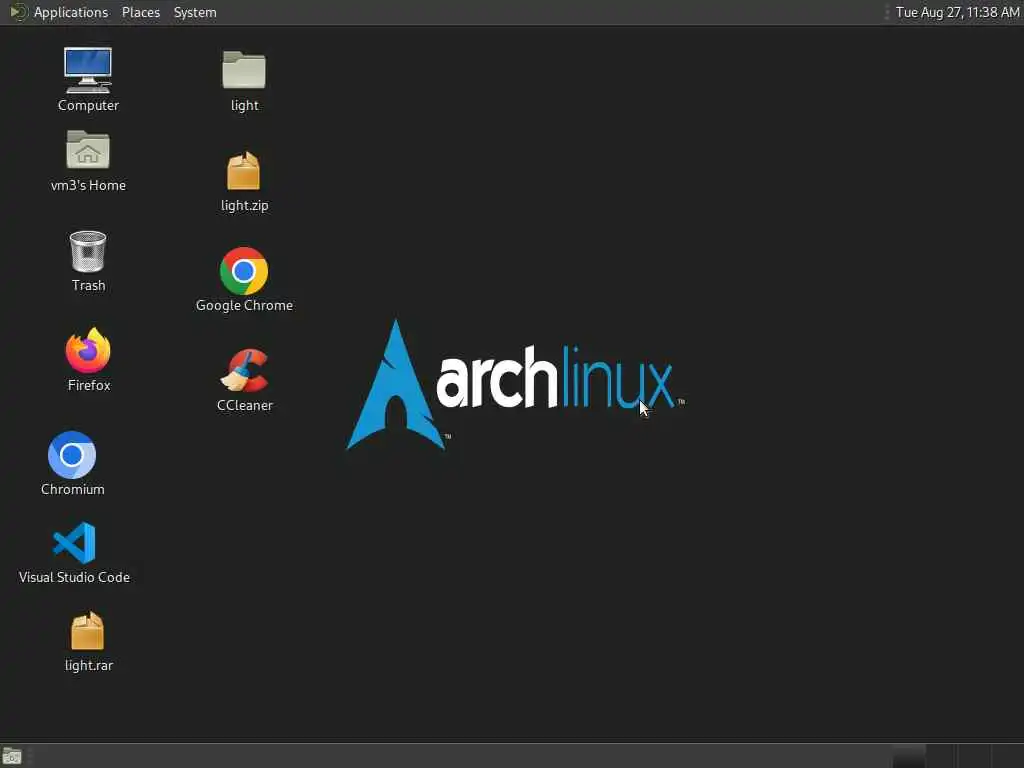Open the Places menu
Image resolution: width=1024 pixels, height=768 pixels.
click(140, 12)
